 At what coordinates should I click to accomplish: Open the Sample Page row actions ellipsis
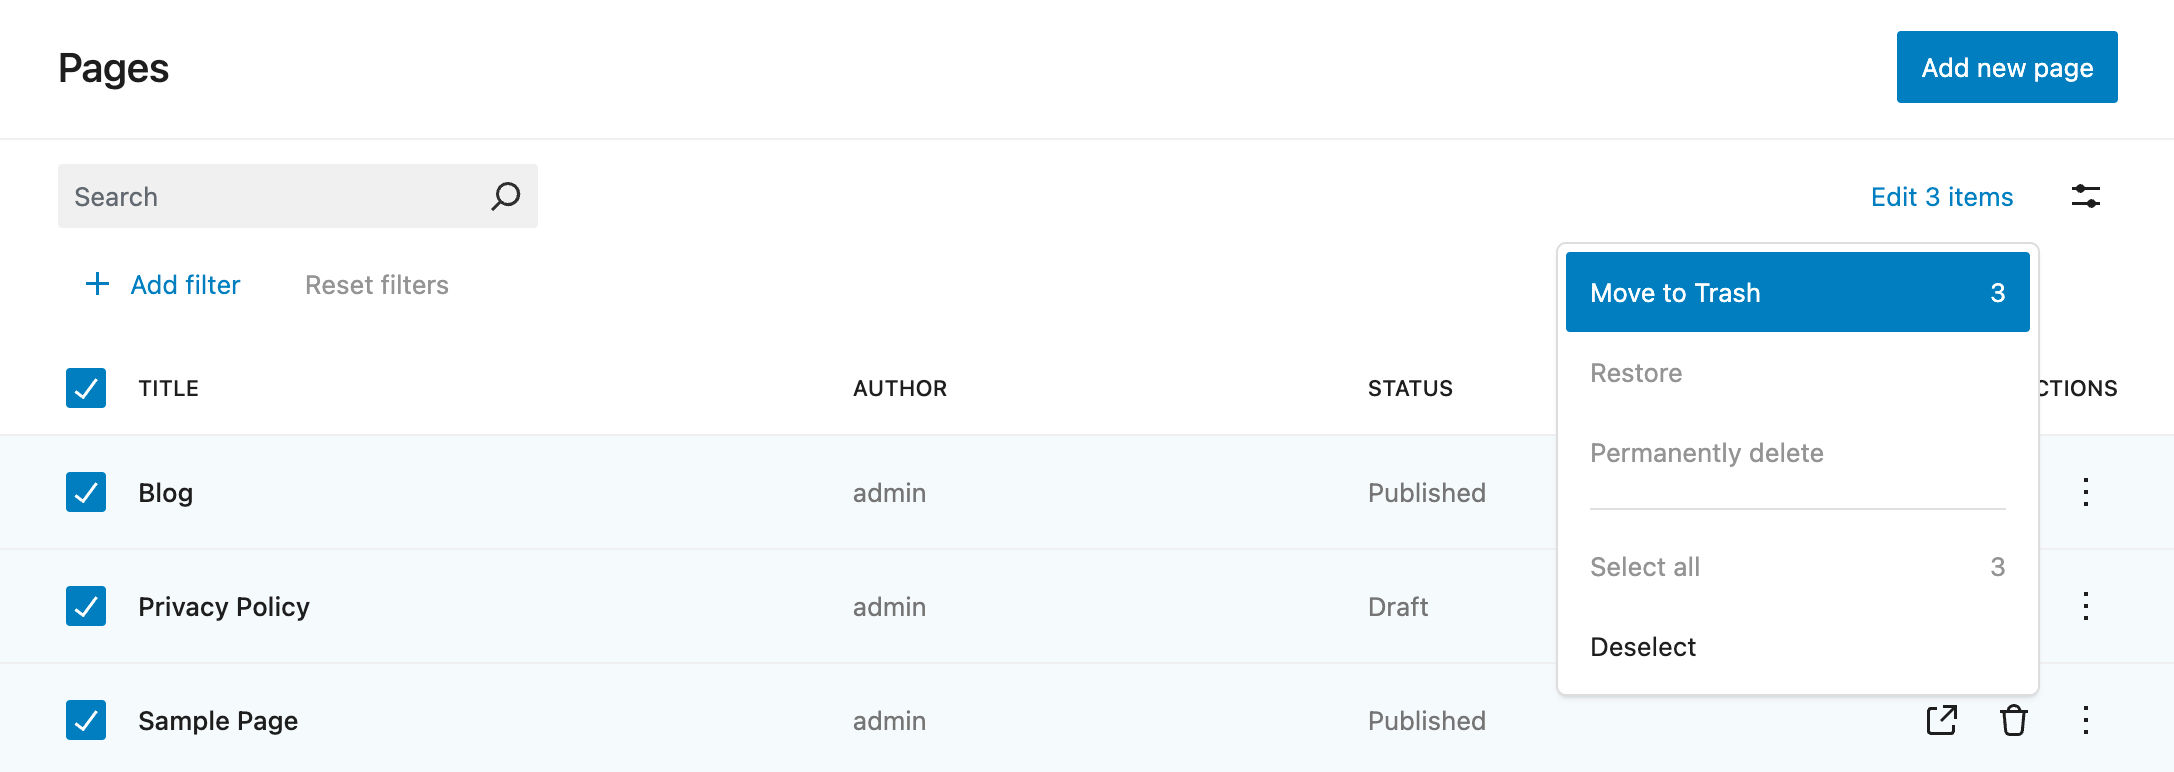(x=2085, y=720)
